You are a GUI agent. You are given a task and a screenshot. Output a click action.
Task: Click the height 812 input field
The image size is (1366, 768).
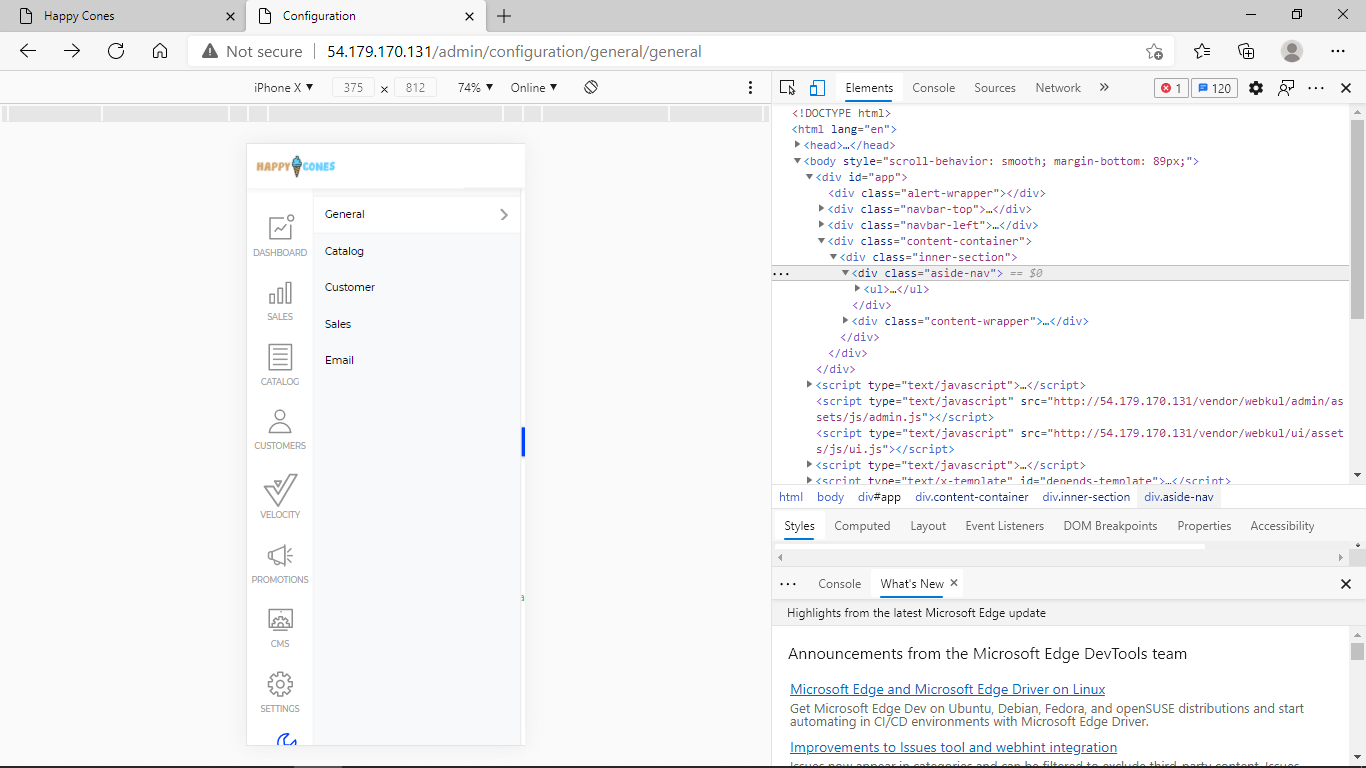(415, 88)
